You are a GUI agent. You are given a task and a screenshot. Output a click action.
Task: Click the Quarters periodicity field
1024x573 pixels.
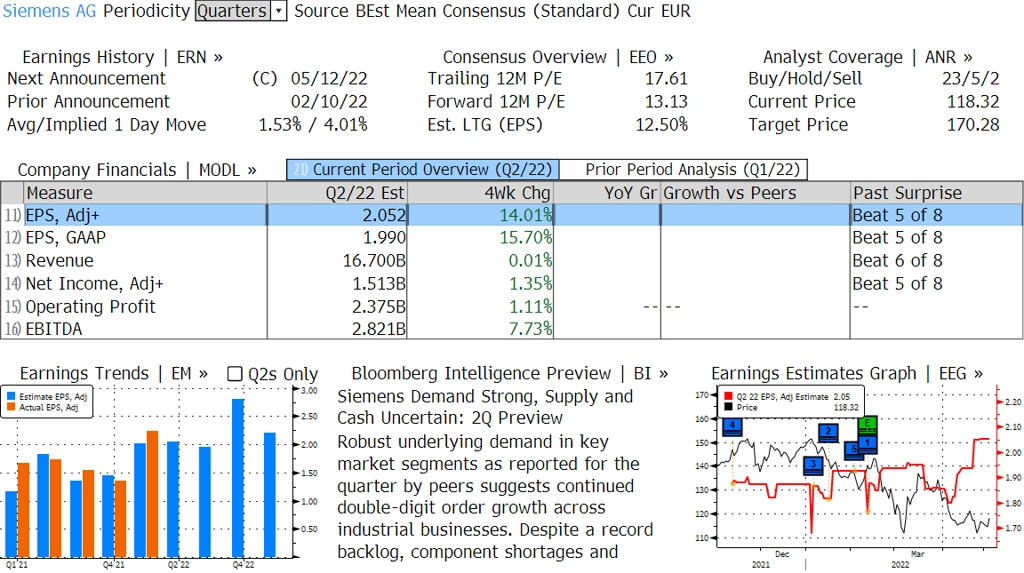coord(233,11)
